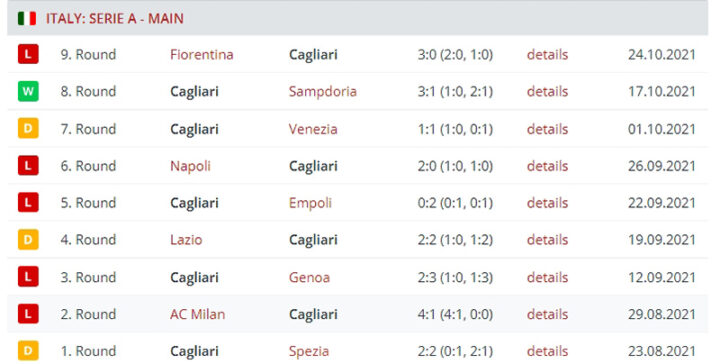Viewport: 720px width, 364px height.
Task: Click the green W badge for round 8
Action: (28, 91)
